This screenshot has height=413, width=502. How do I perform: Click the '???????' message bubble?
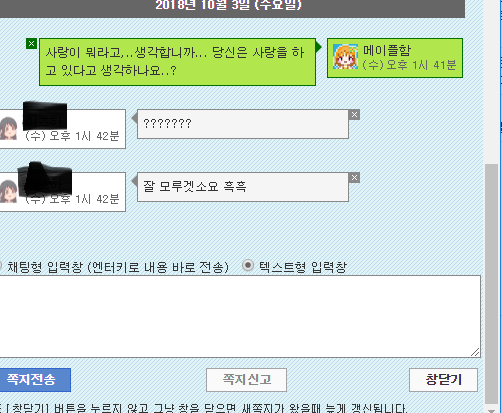[x=243, y=124]
